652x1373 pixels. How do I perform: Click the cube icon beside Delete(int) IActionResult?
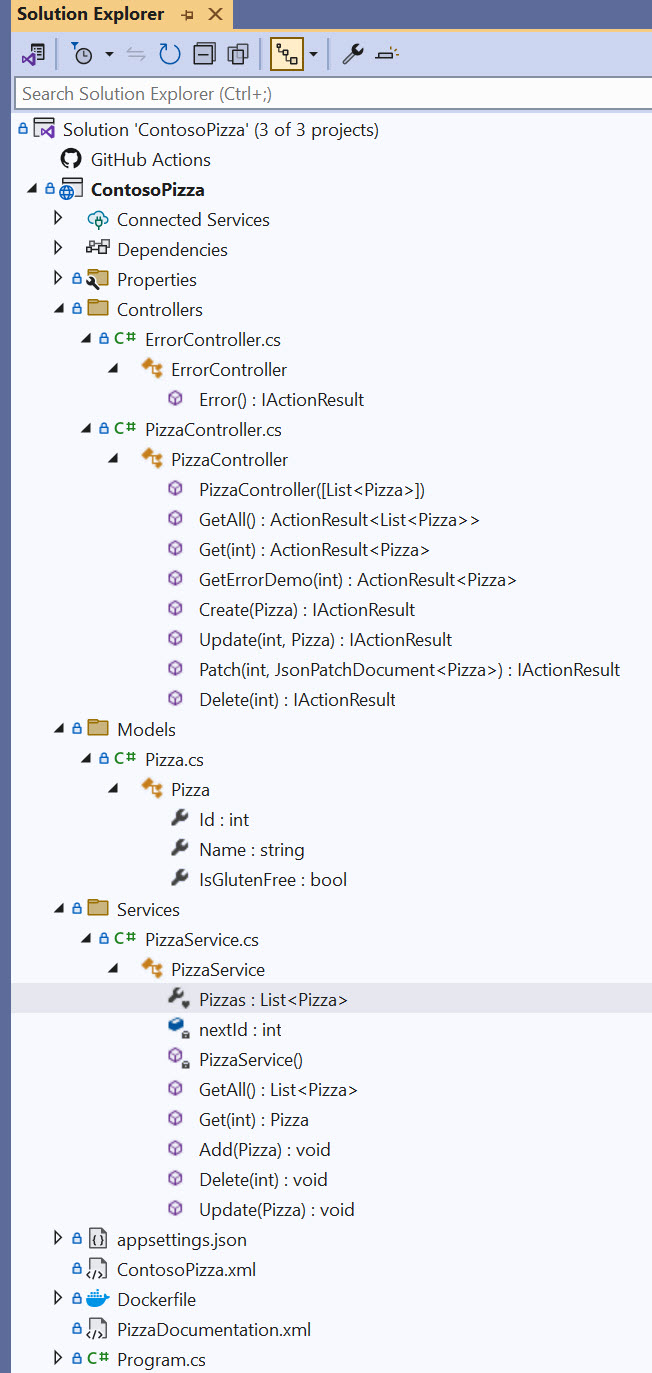176,699
